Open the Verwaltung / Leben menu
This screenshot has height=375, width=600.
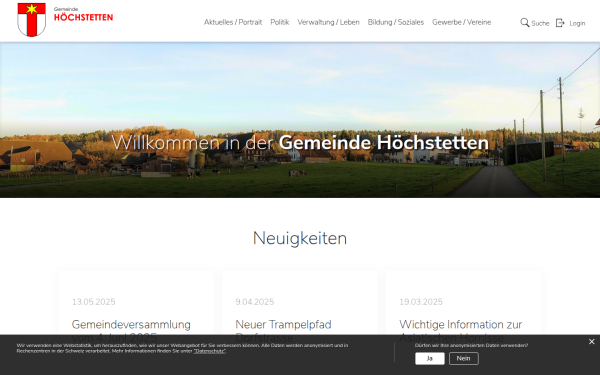click(x=328, y=22)
